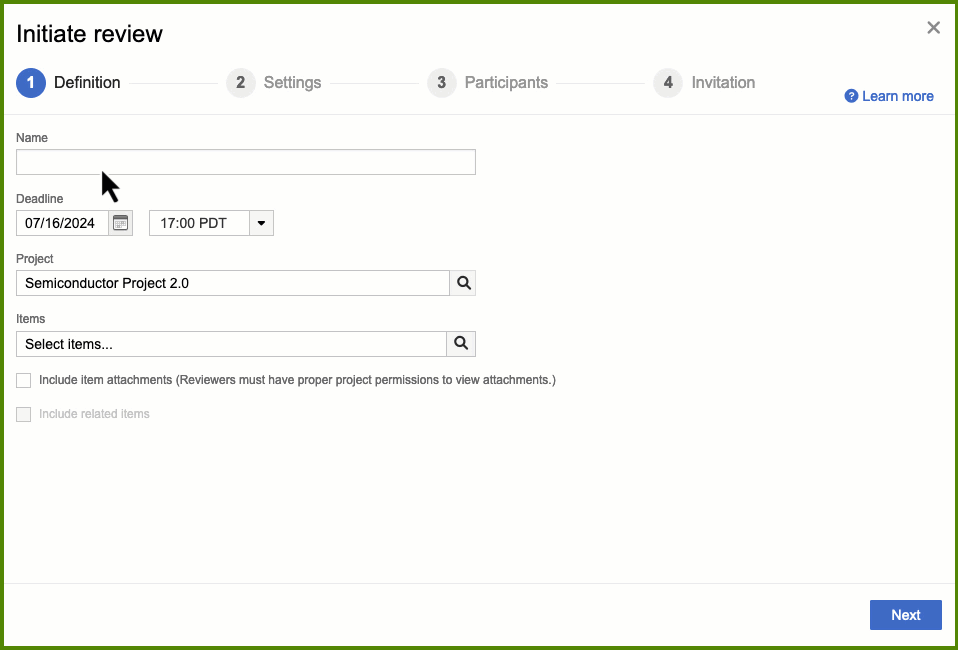Click the step 3 number circle

tap(441, 83)
